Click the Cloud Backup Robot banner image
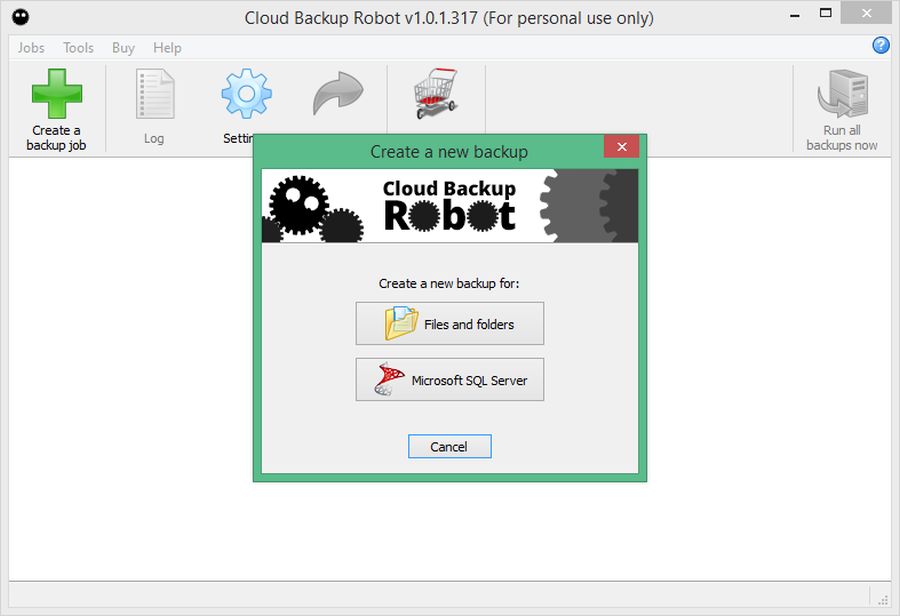The image size is (900, 616). [x=449, y=205]
